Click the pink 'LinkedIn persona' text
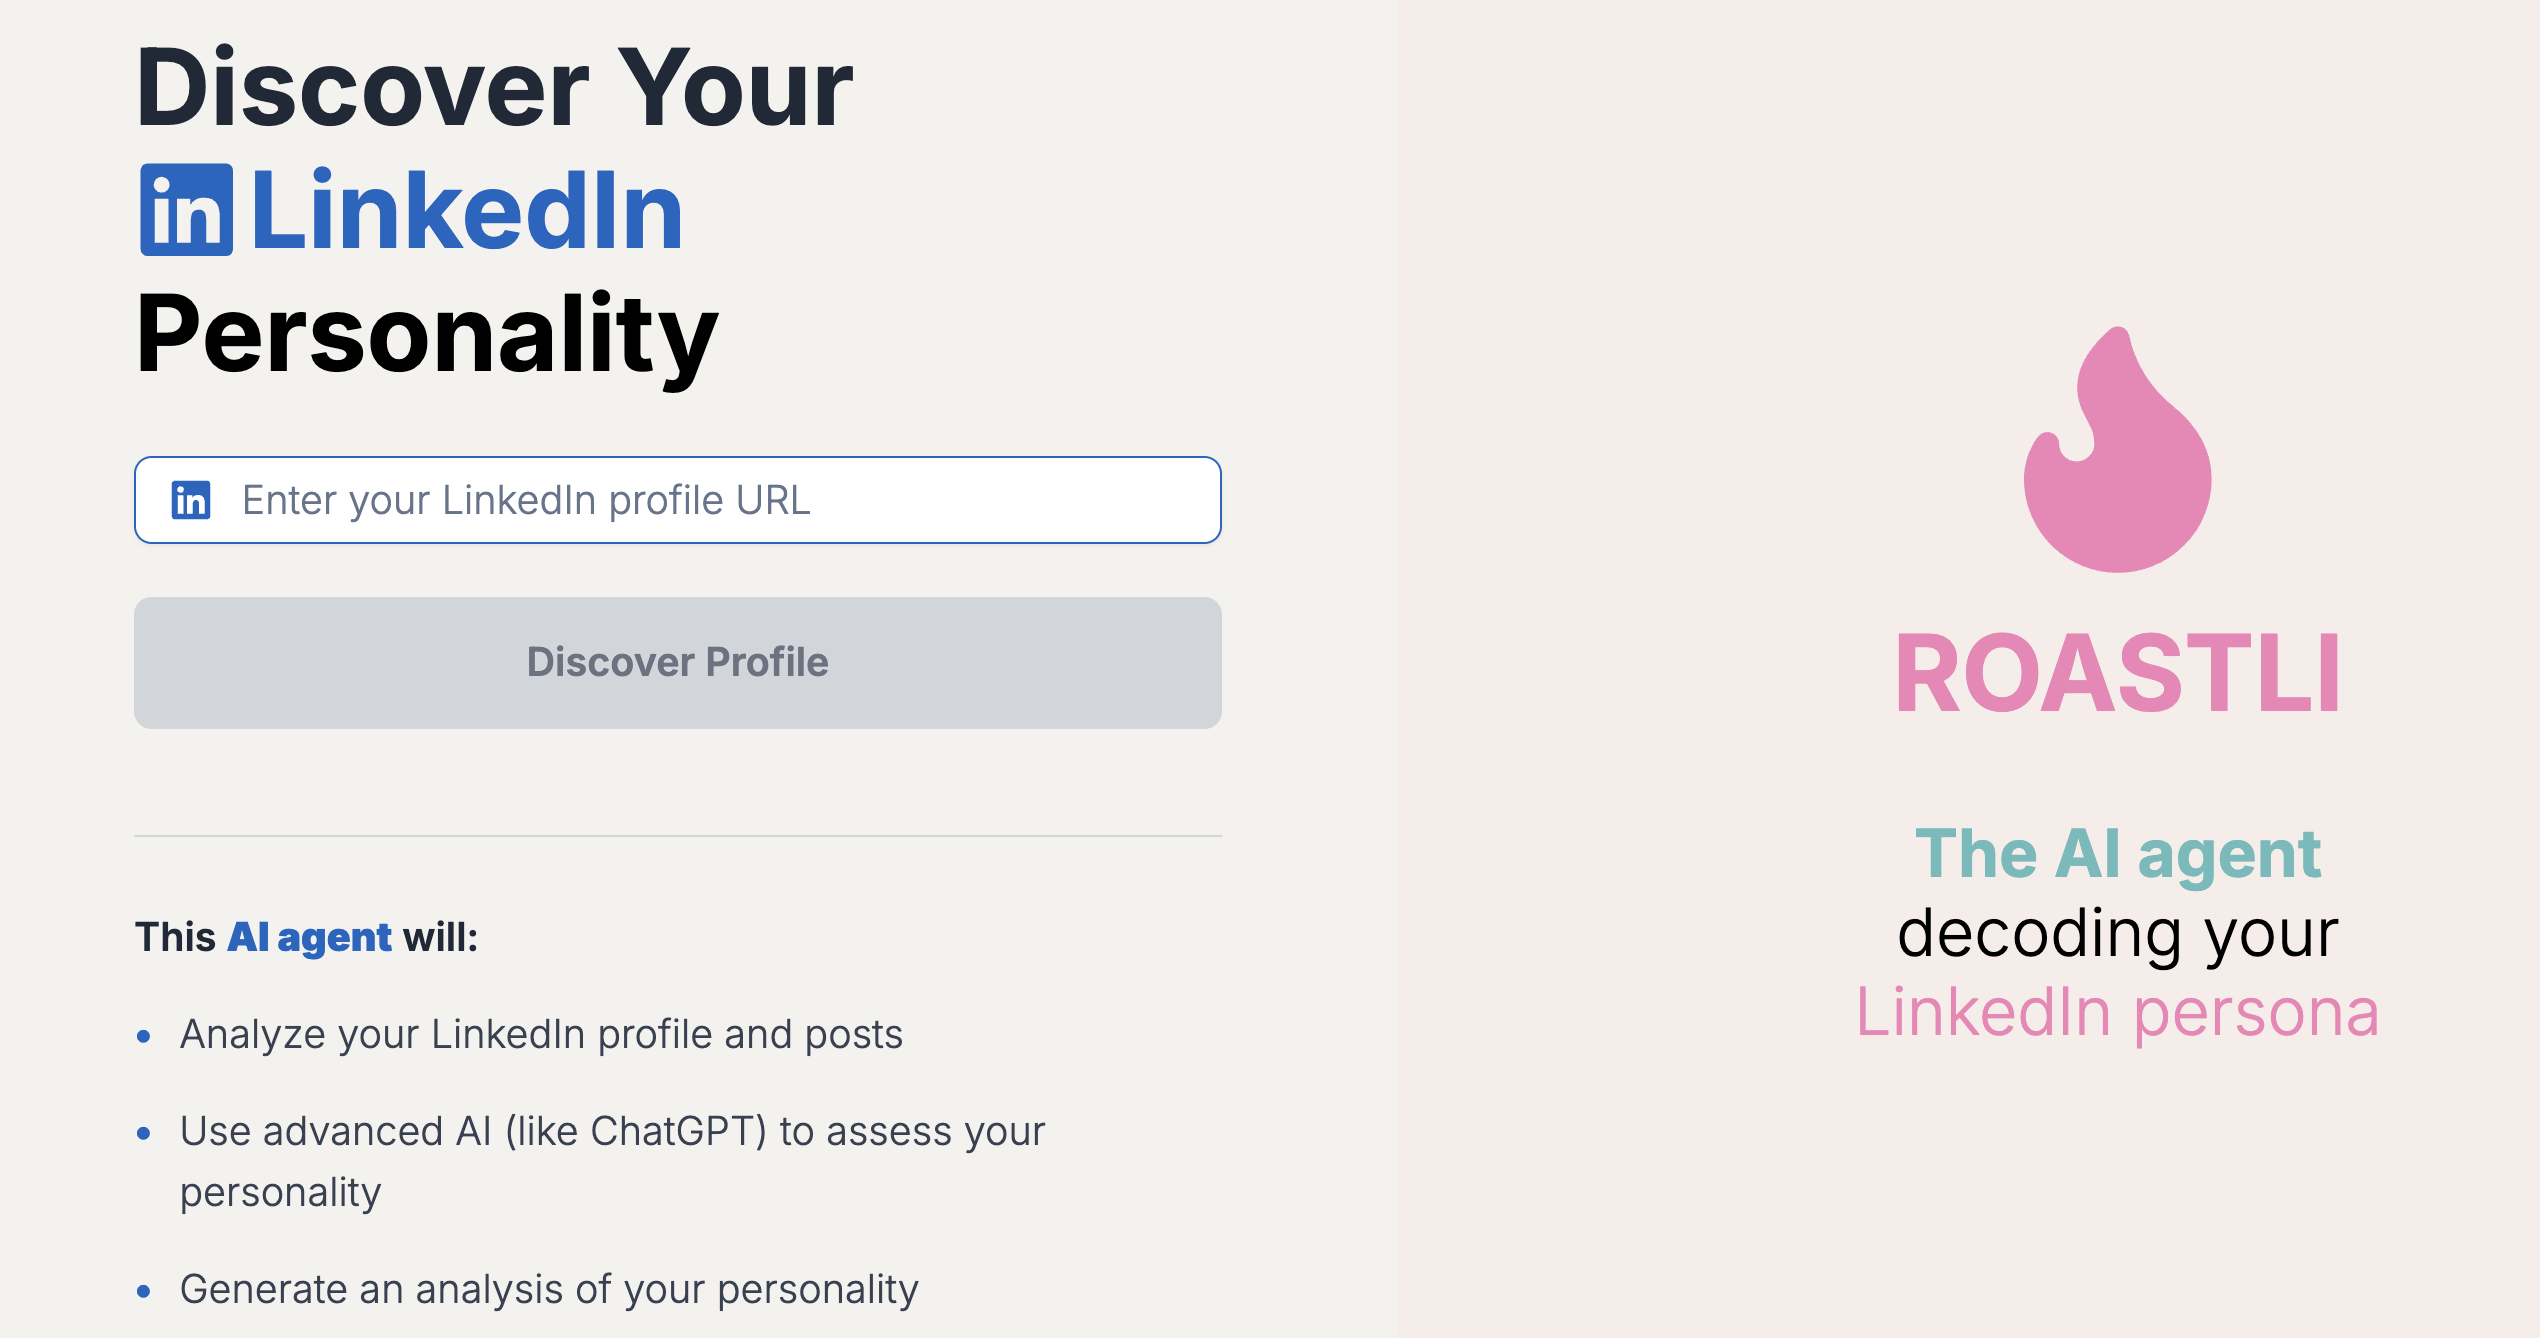 click(2118, 1013)
